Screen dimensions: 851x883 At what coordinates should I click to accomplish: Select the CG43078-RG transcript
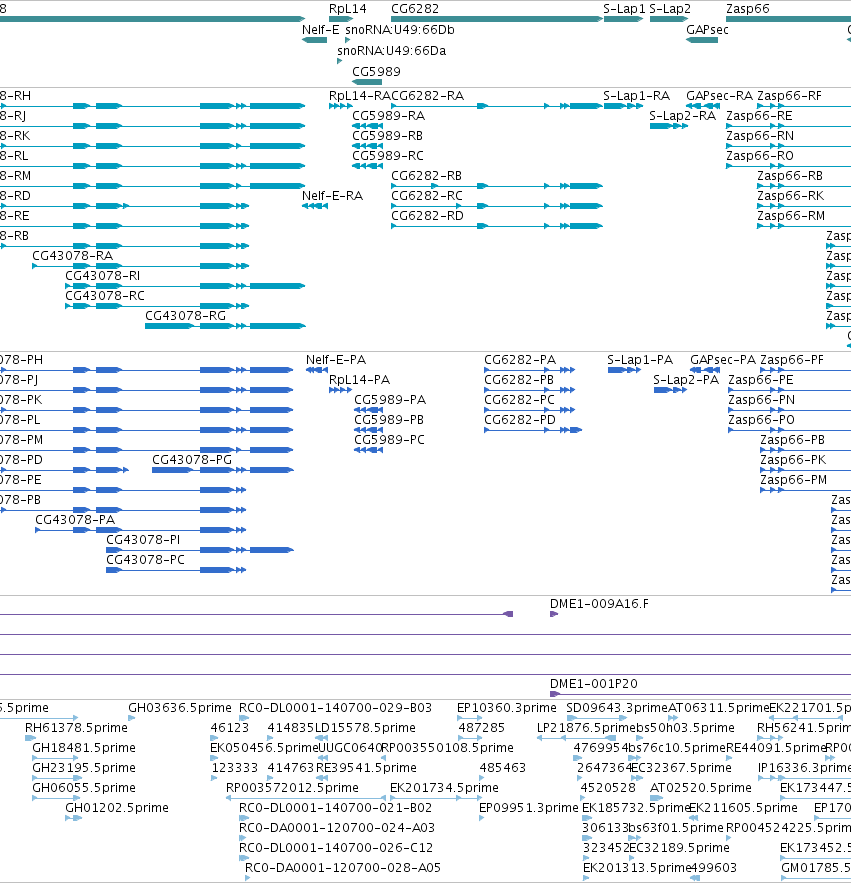coord(225,326)
